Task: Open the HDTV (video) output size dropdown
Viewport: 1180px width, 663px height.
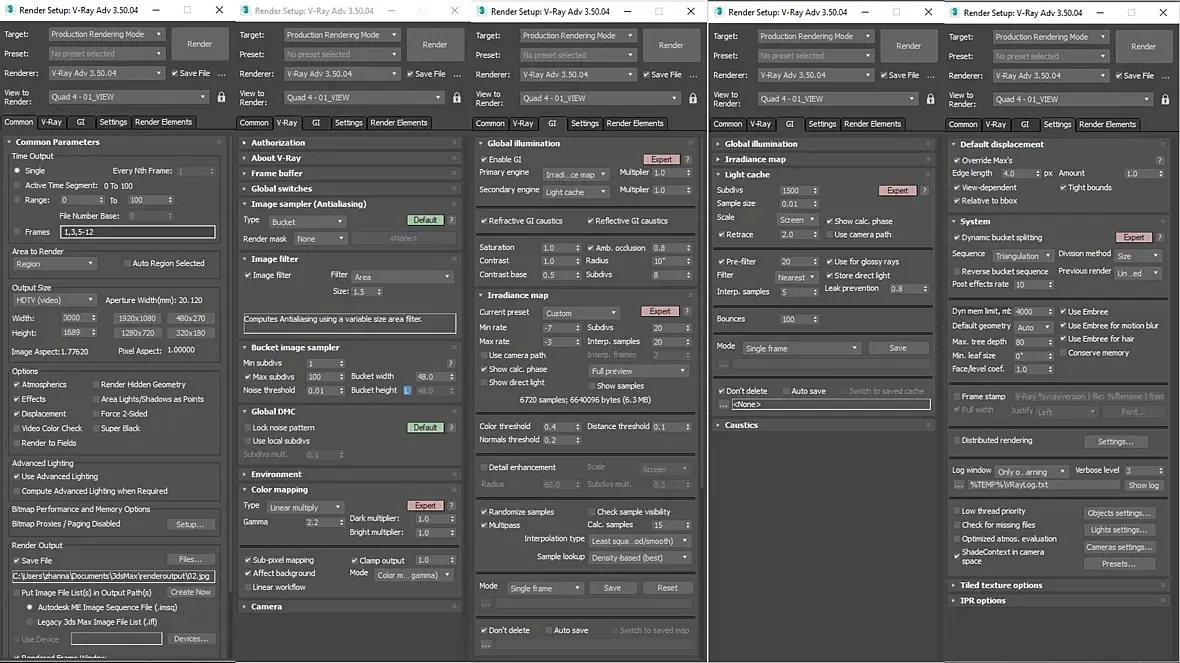Action: coord(54,300)
